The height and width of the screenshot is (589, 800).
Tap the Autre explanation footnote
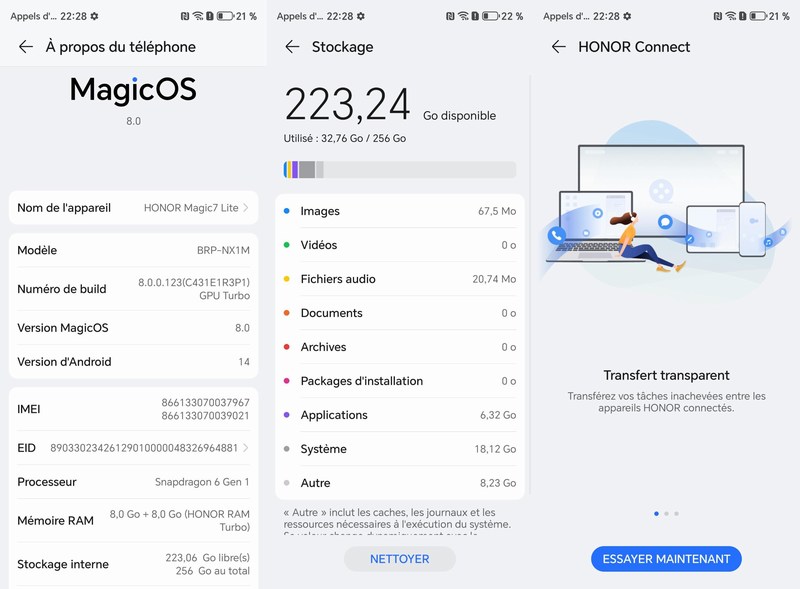(397, 522)
